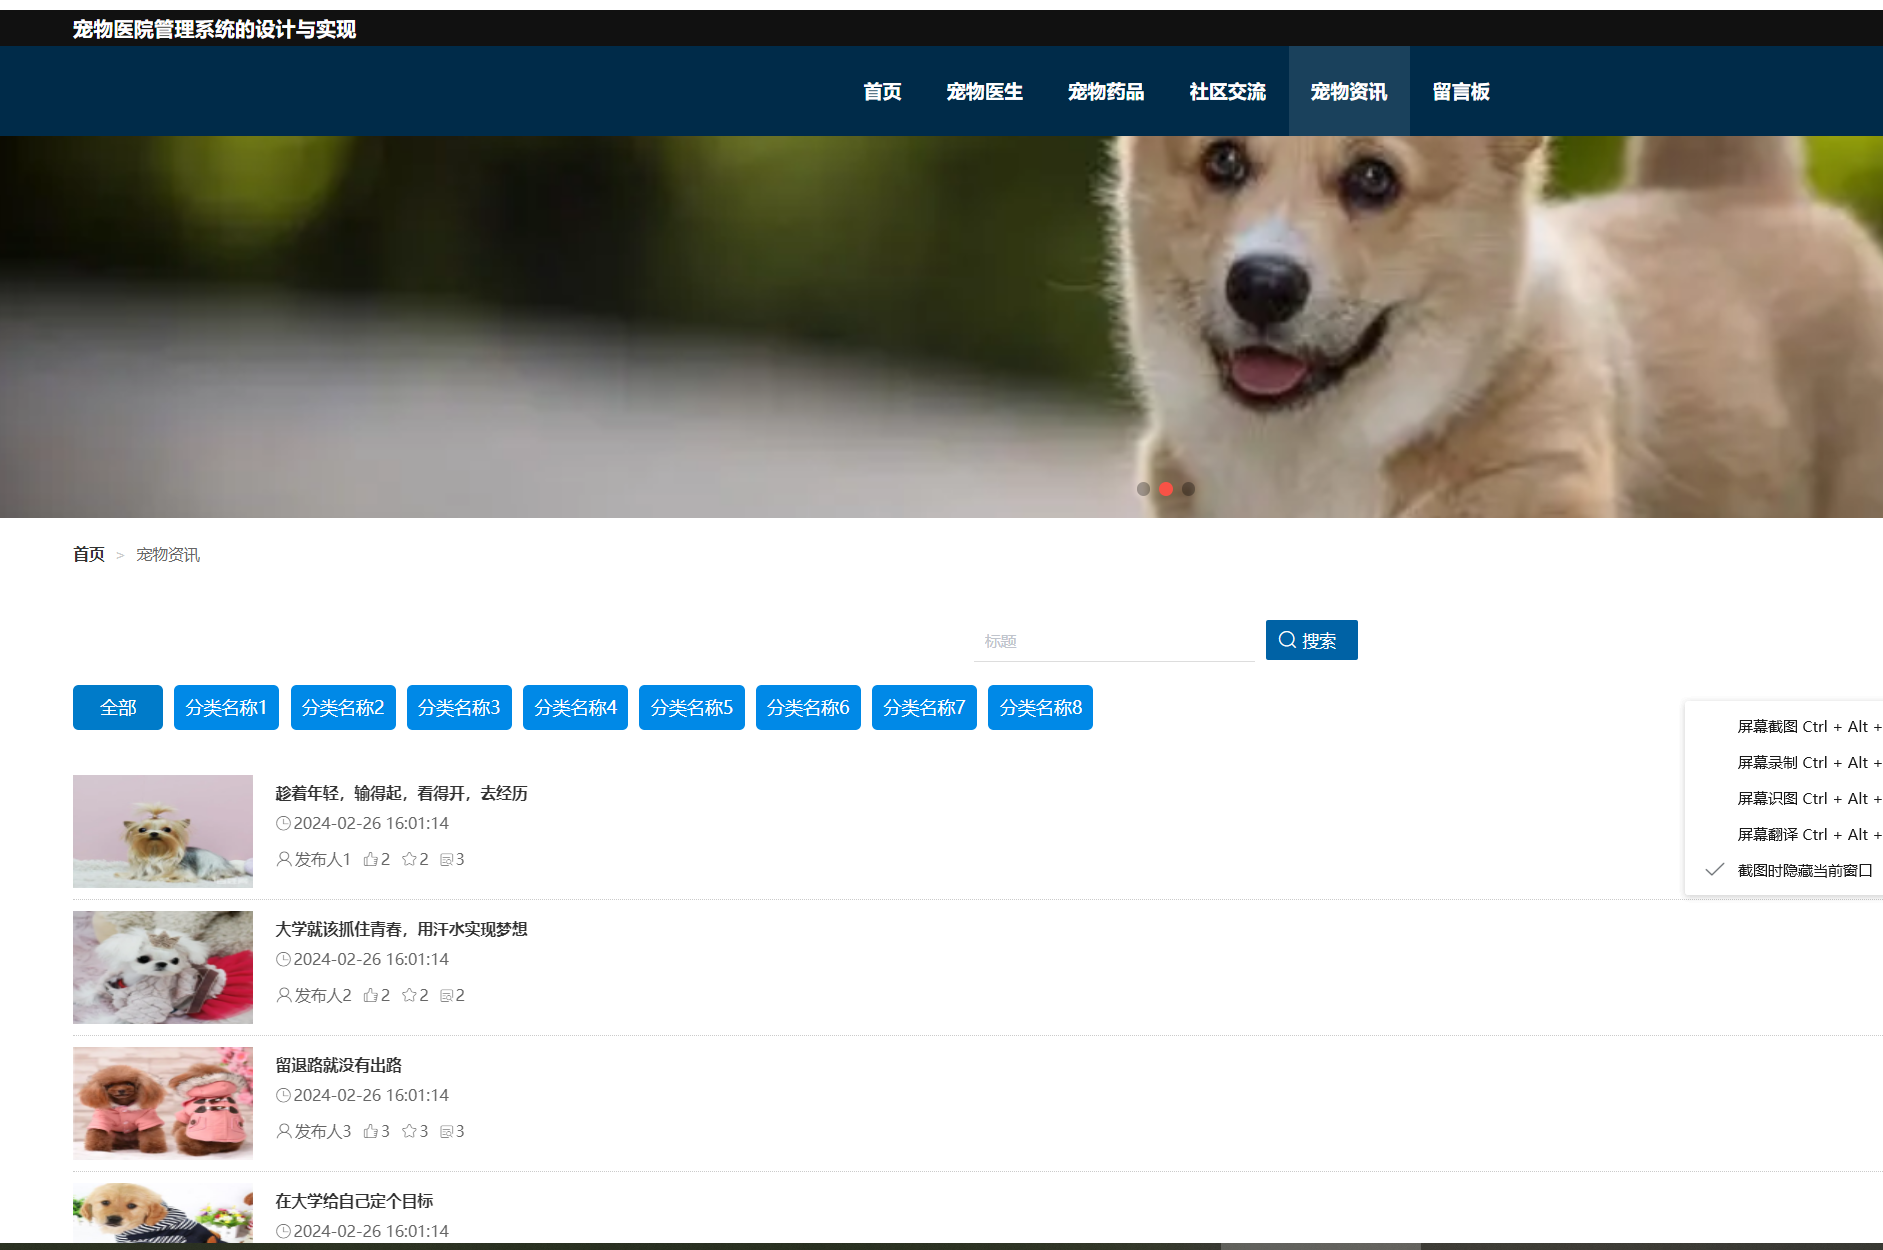Filter by 分类名称6
Image resolution: width=1883 pixels, height=1250 pixels.
(x=808, y=707)
